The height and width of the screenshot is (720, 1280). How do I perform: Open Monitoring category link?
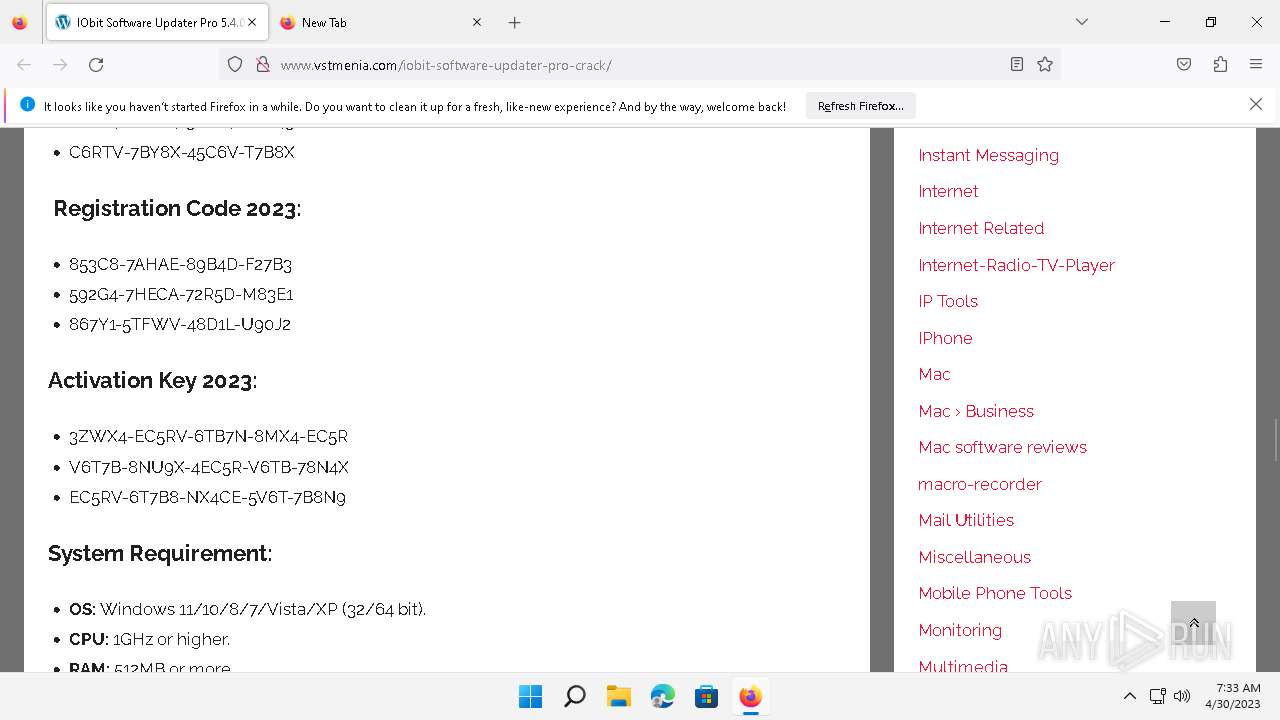pyautogui.click(x=960, y=630)
